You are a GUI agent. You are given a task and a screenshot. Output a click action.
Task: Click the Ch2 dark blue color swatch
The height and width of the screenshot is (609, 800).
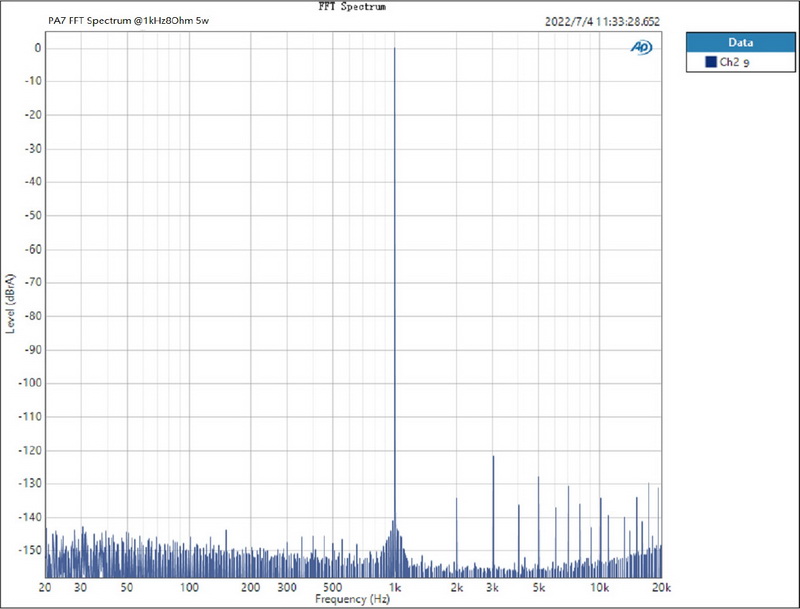[x=710, y=62]
